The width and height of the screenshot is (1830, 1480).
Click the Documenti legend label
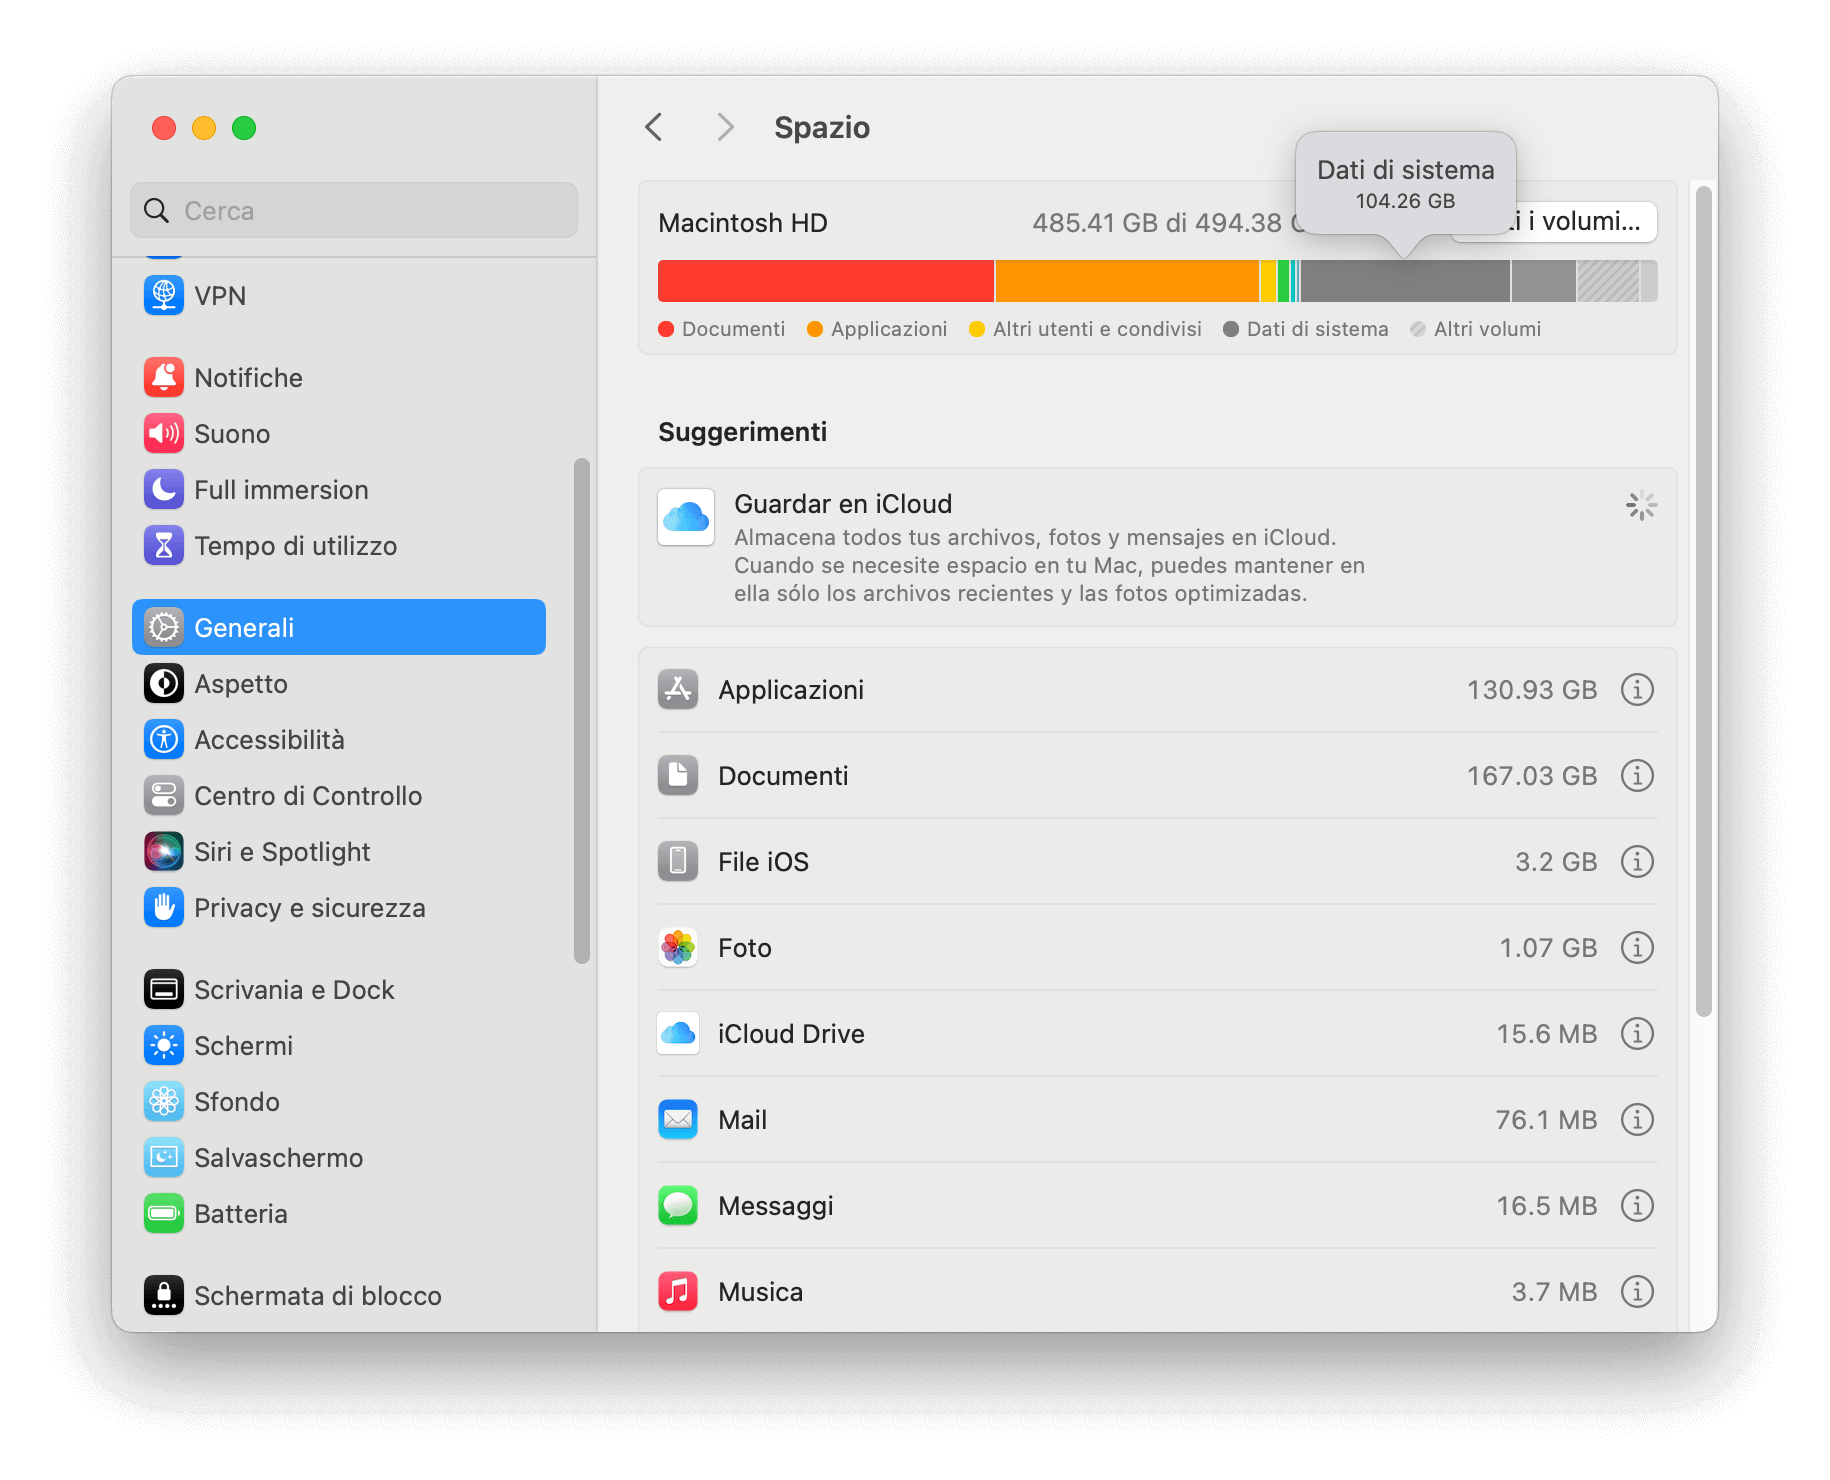click(733, 329)
